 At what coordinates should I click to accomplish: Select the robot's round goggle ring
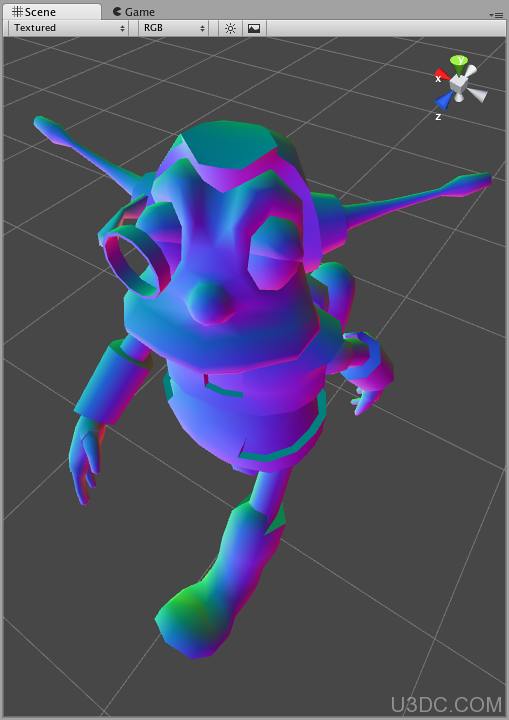point(136,263)
